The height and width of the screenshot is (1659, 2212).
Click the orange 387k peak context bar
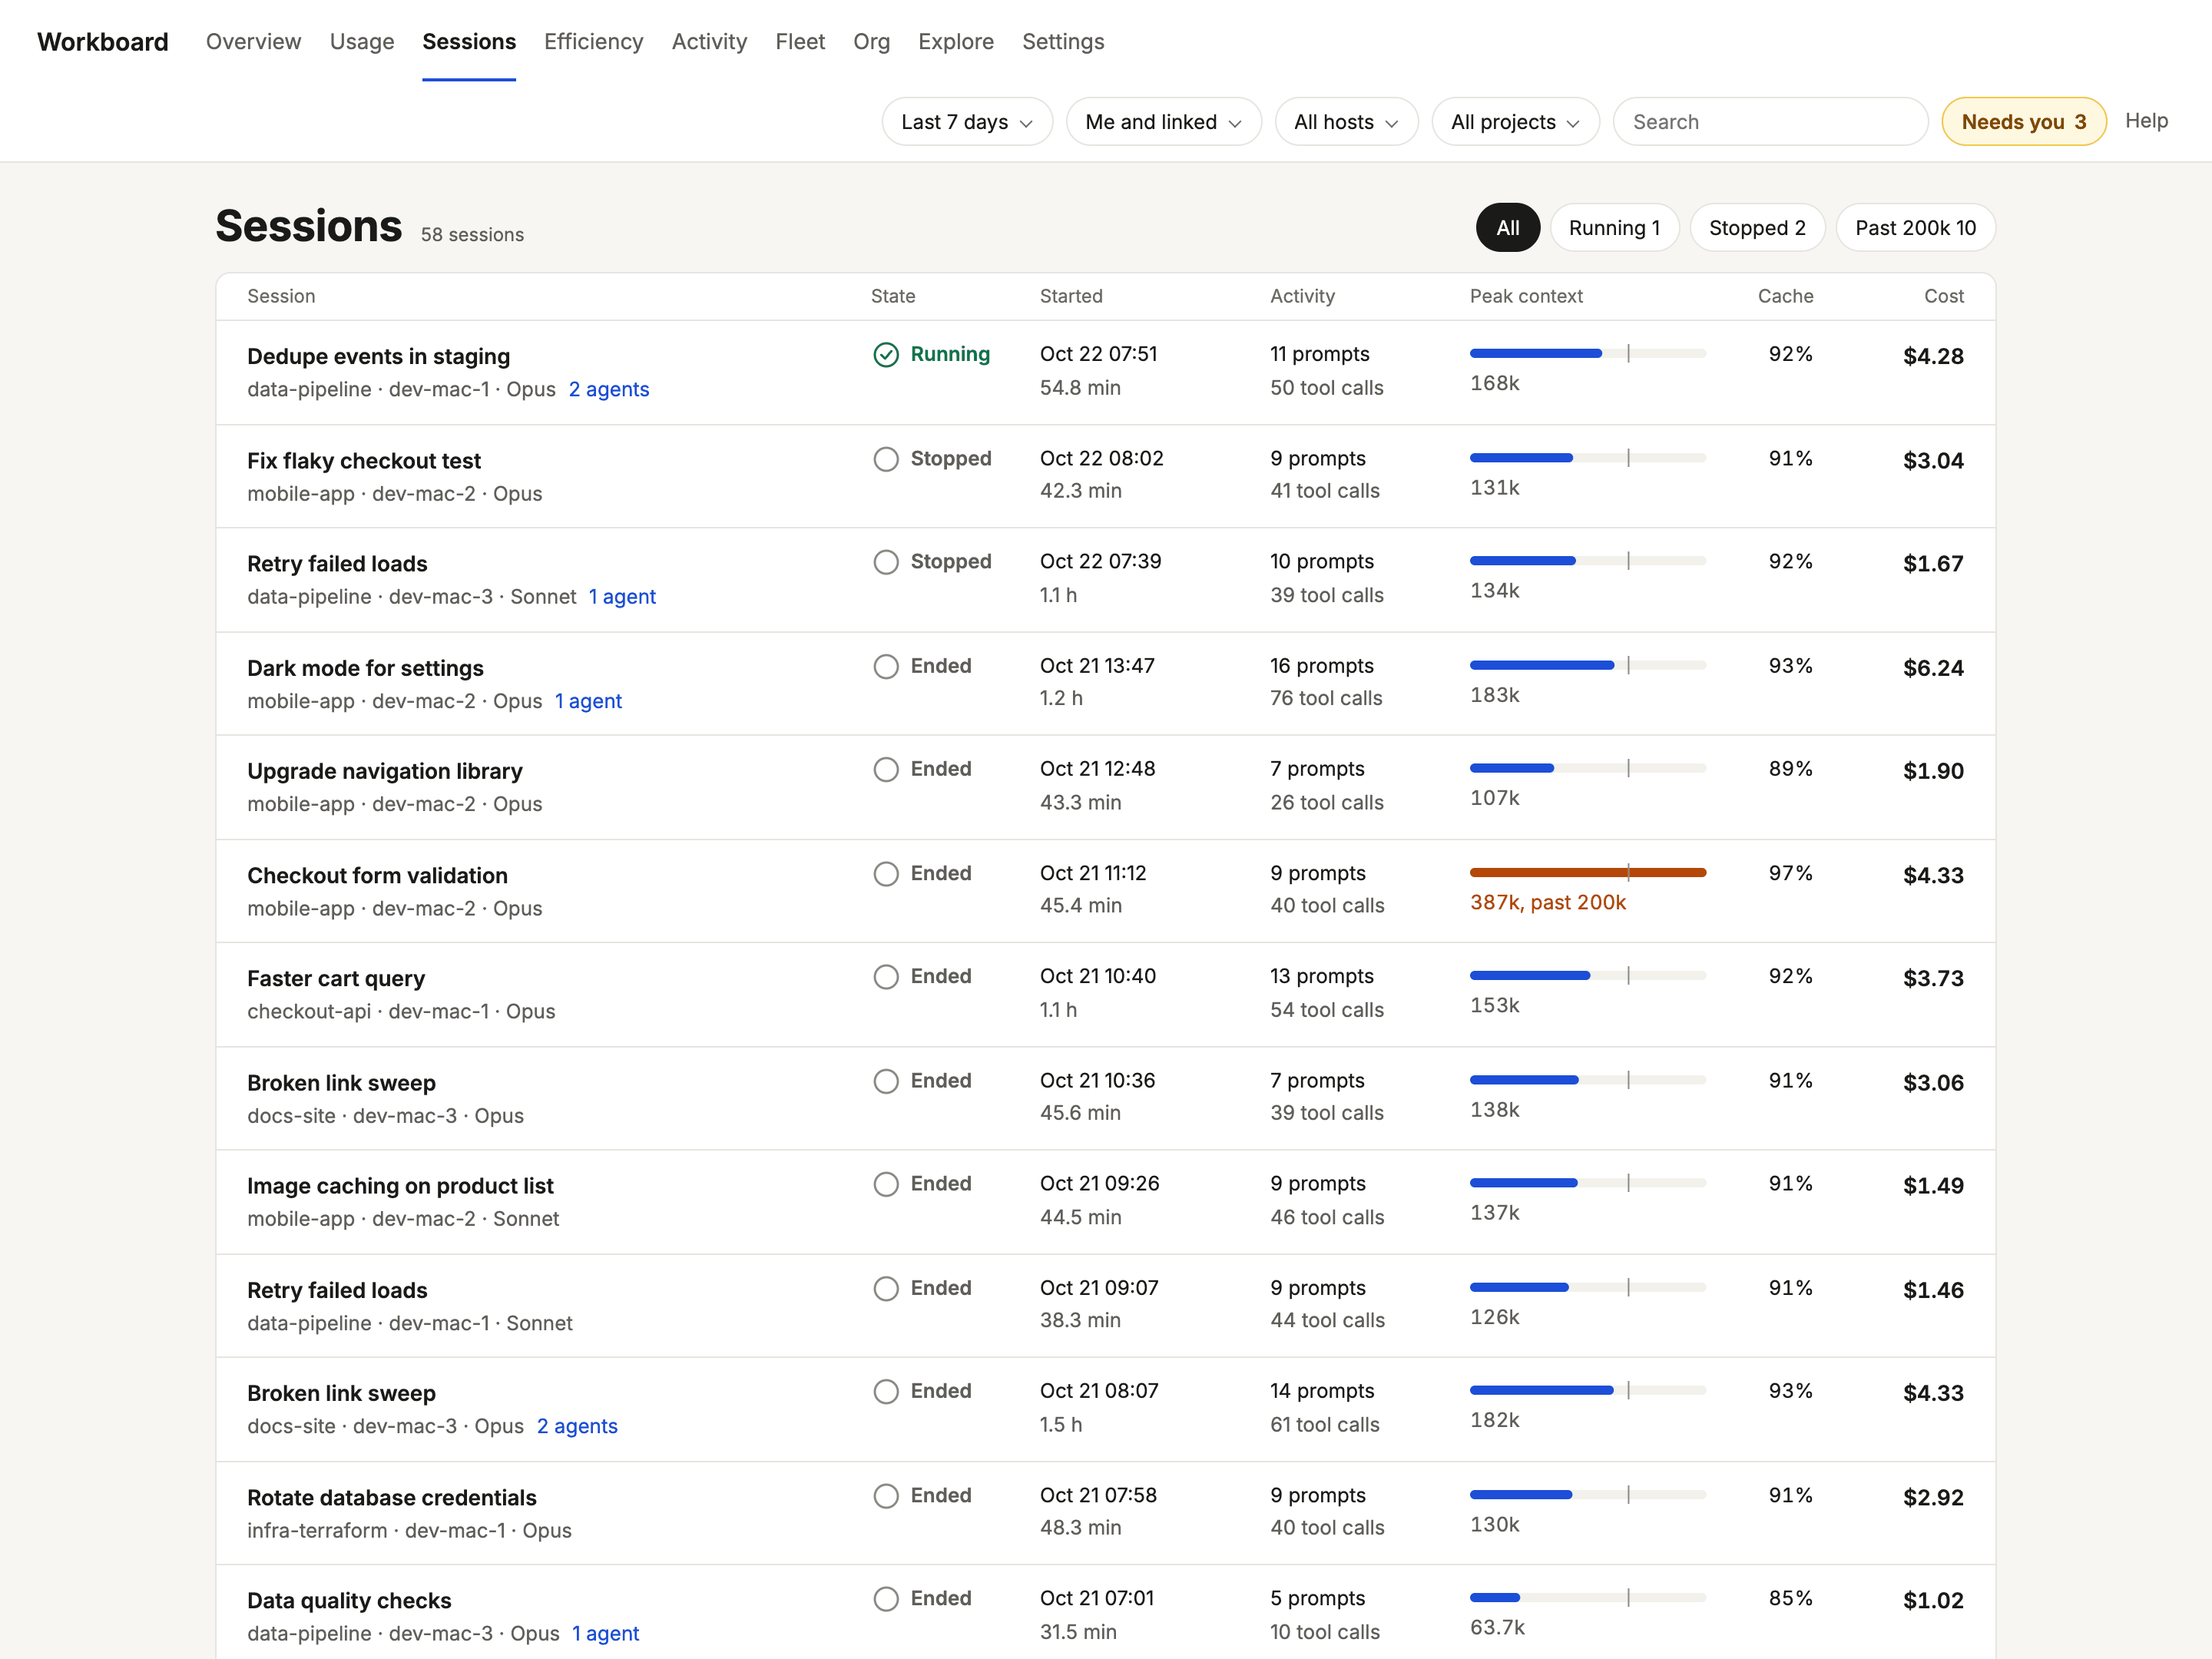(x=1588, y=873)
